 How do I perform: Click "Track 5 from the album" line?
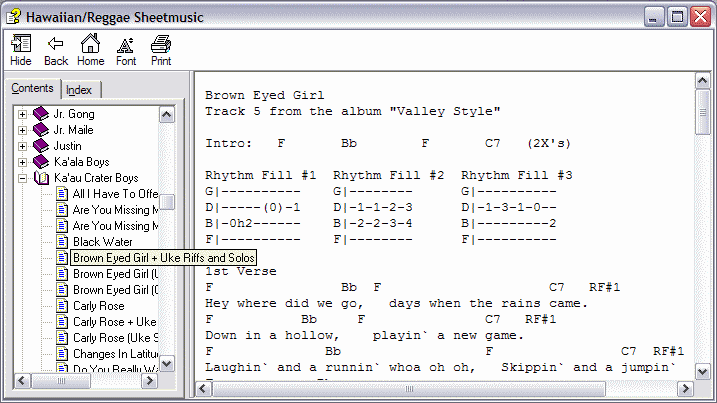[353, 111]
